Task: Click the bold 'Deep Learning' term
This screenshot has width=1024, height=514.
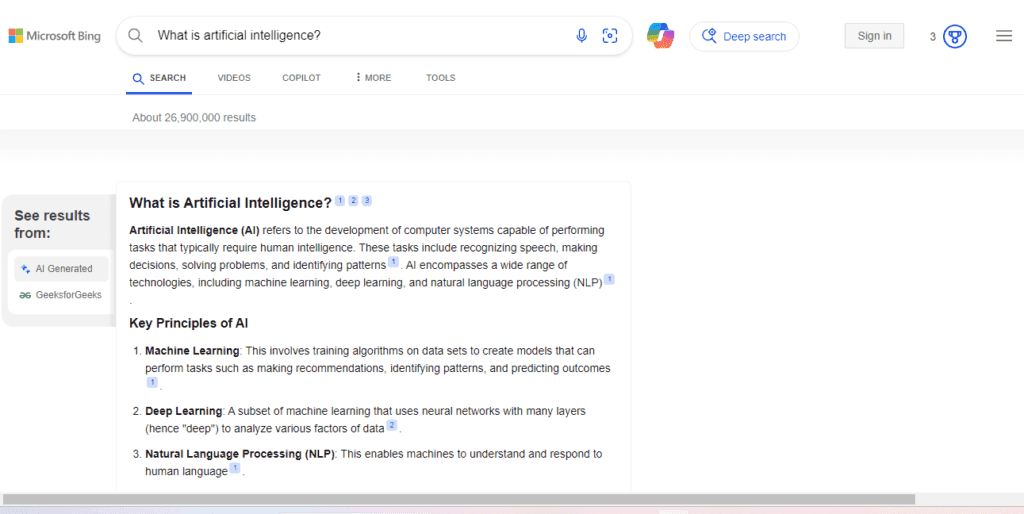Action: point(184,411)
